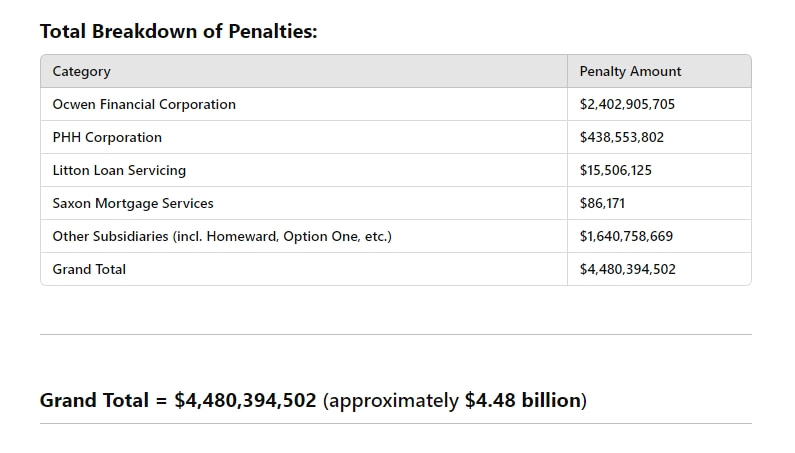795x453 pixels.
Task: Select the $2,402,905,705 amount cell
Action: pyautogui.click(x=659, y=104)
